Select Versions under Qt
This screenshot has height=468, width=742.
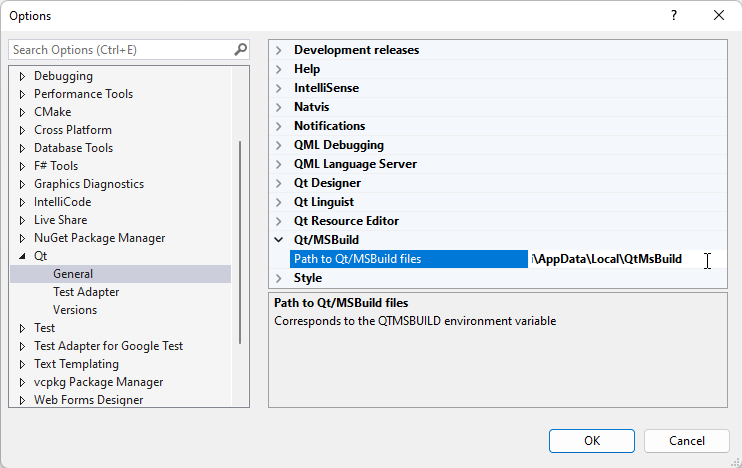(x=75, y=310)
